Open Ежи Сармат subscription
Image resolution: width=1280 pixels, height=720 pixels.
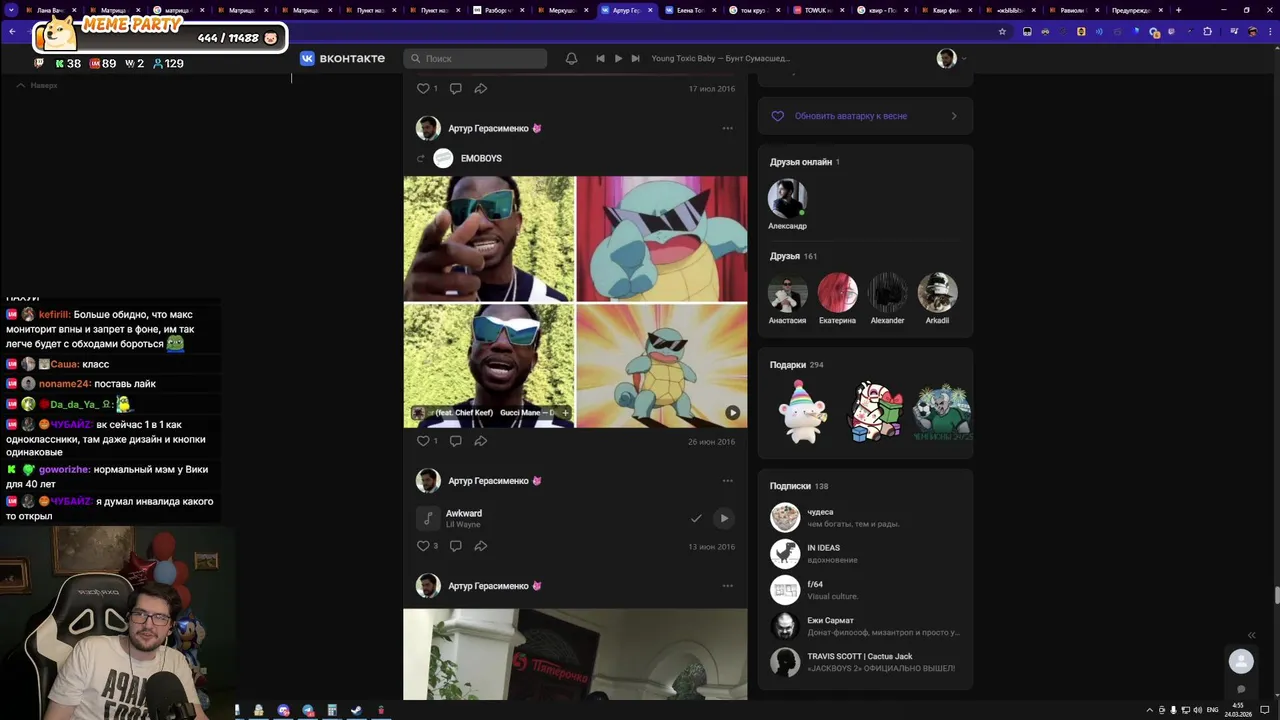pos(865,626)
